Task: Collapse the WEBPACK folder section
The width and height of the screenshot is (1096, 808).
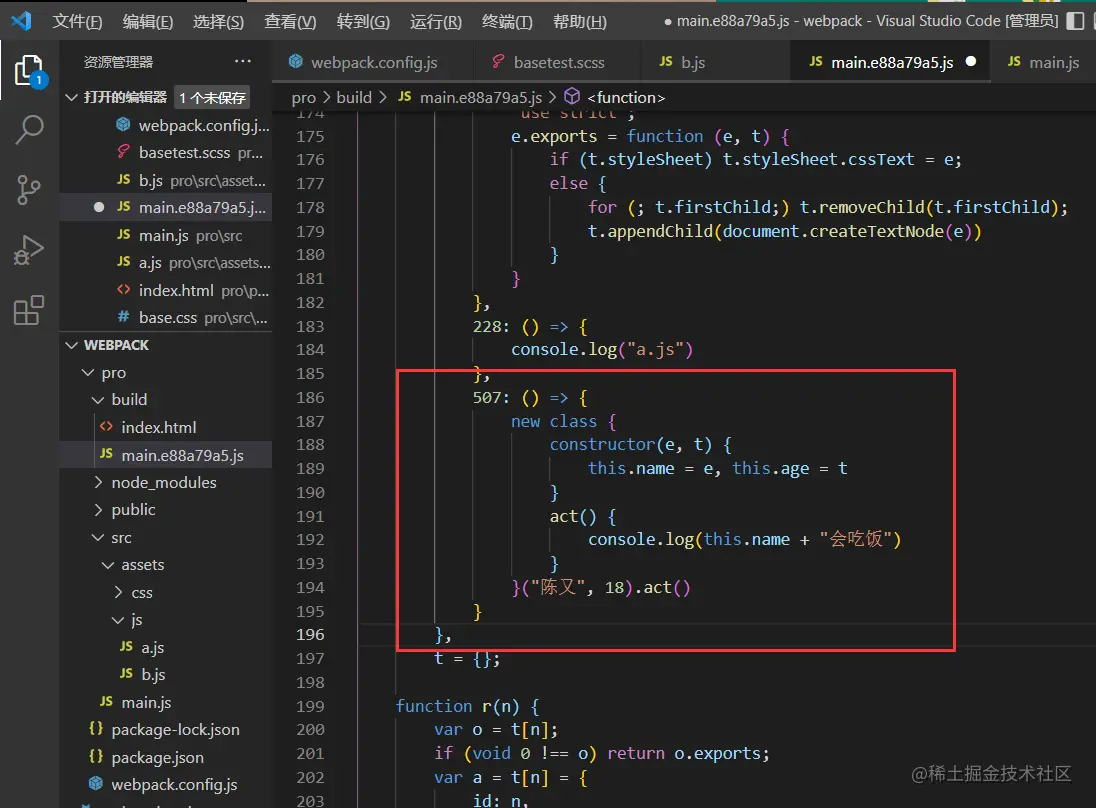Action: click(71, 345)
